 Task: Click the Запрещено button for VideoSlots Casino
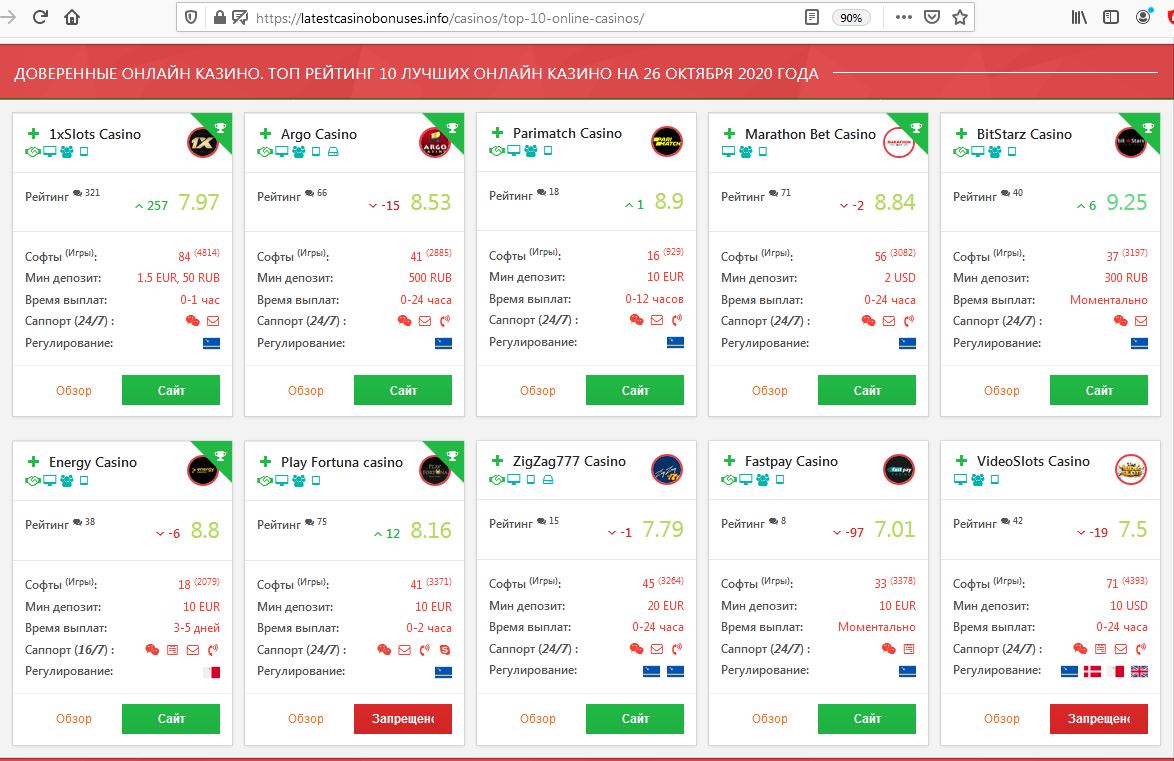[x=1099, y=718]
